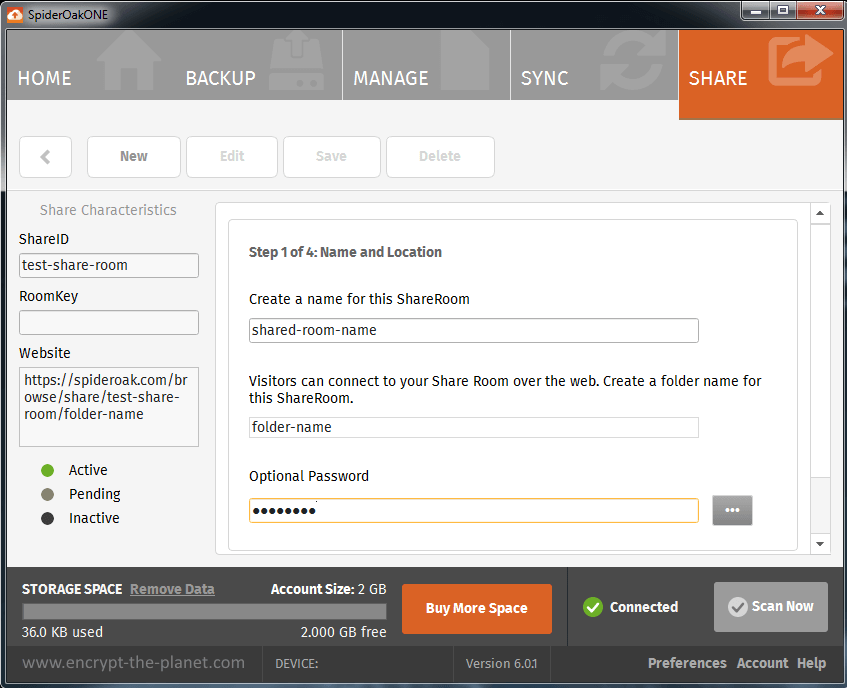Click the ShareRoom name input field
The height and width of the screenshot is (688, 847).
pyautogui.click(x=473, y=330)
